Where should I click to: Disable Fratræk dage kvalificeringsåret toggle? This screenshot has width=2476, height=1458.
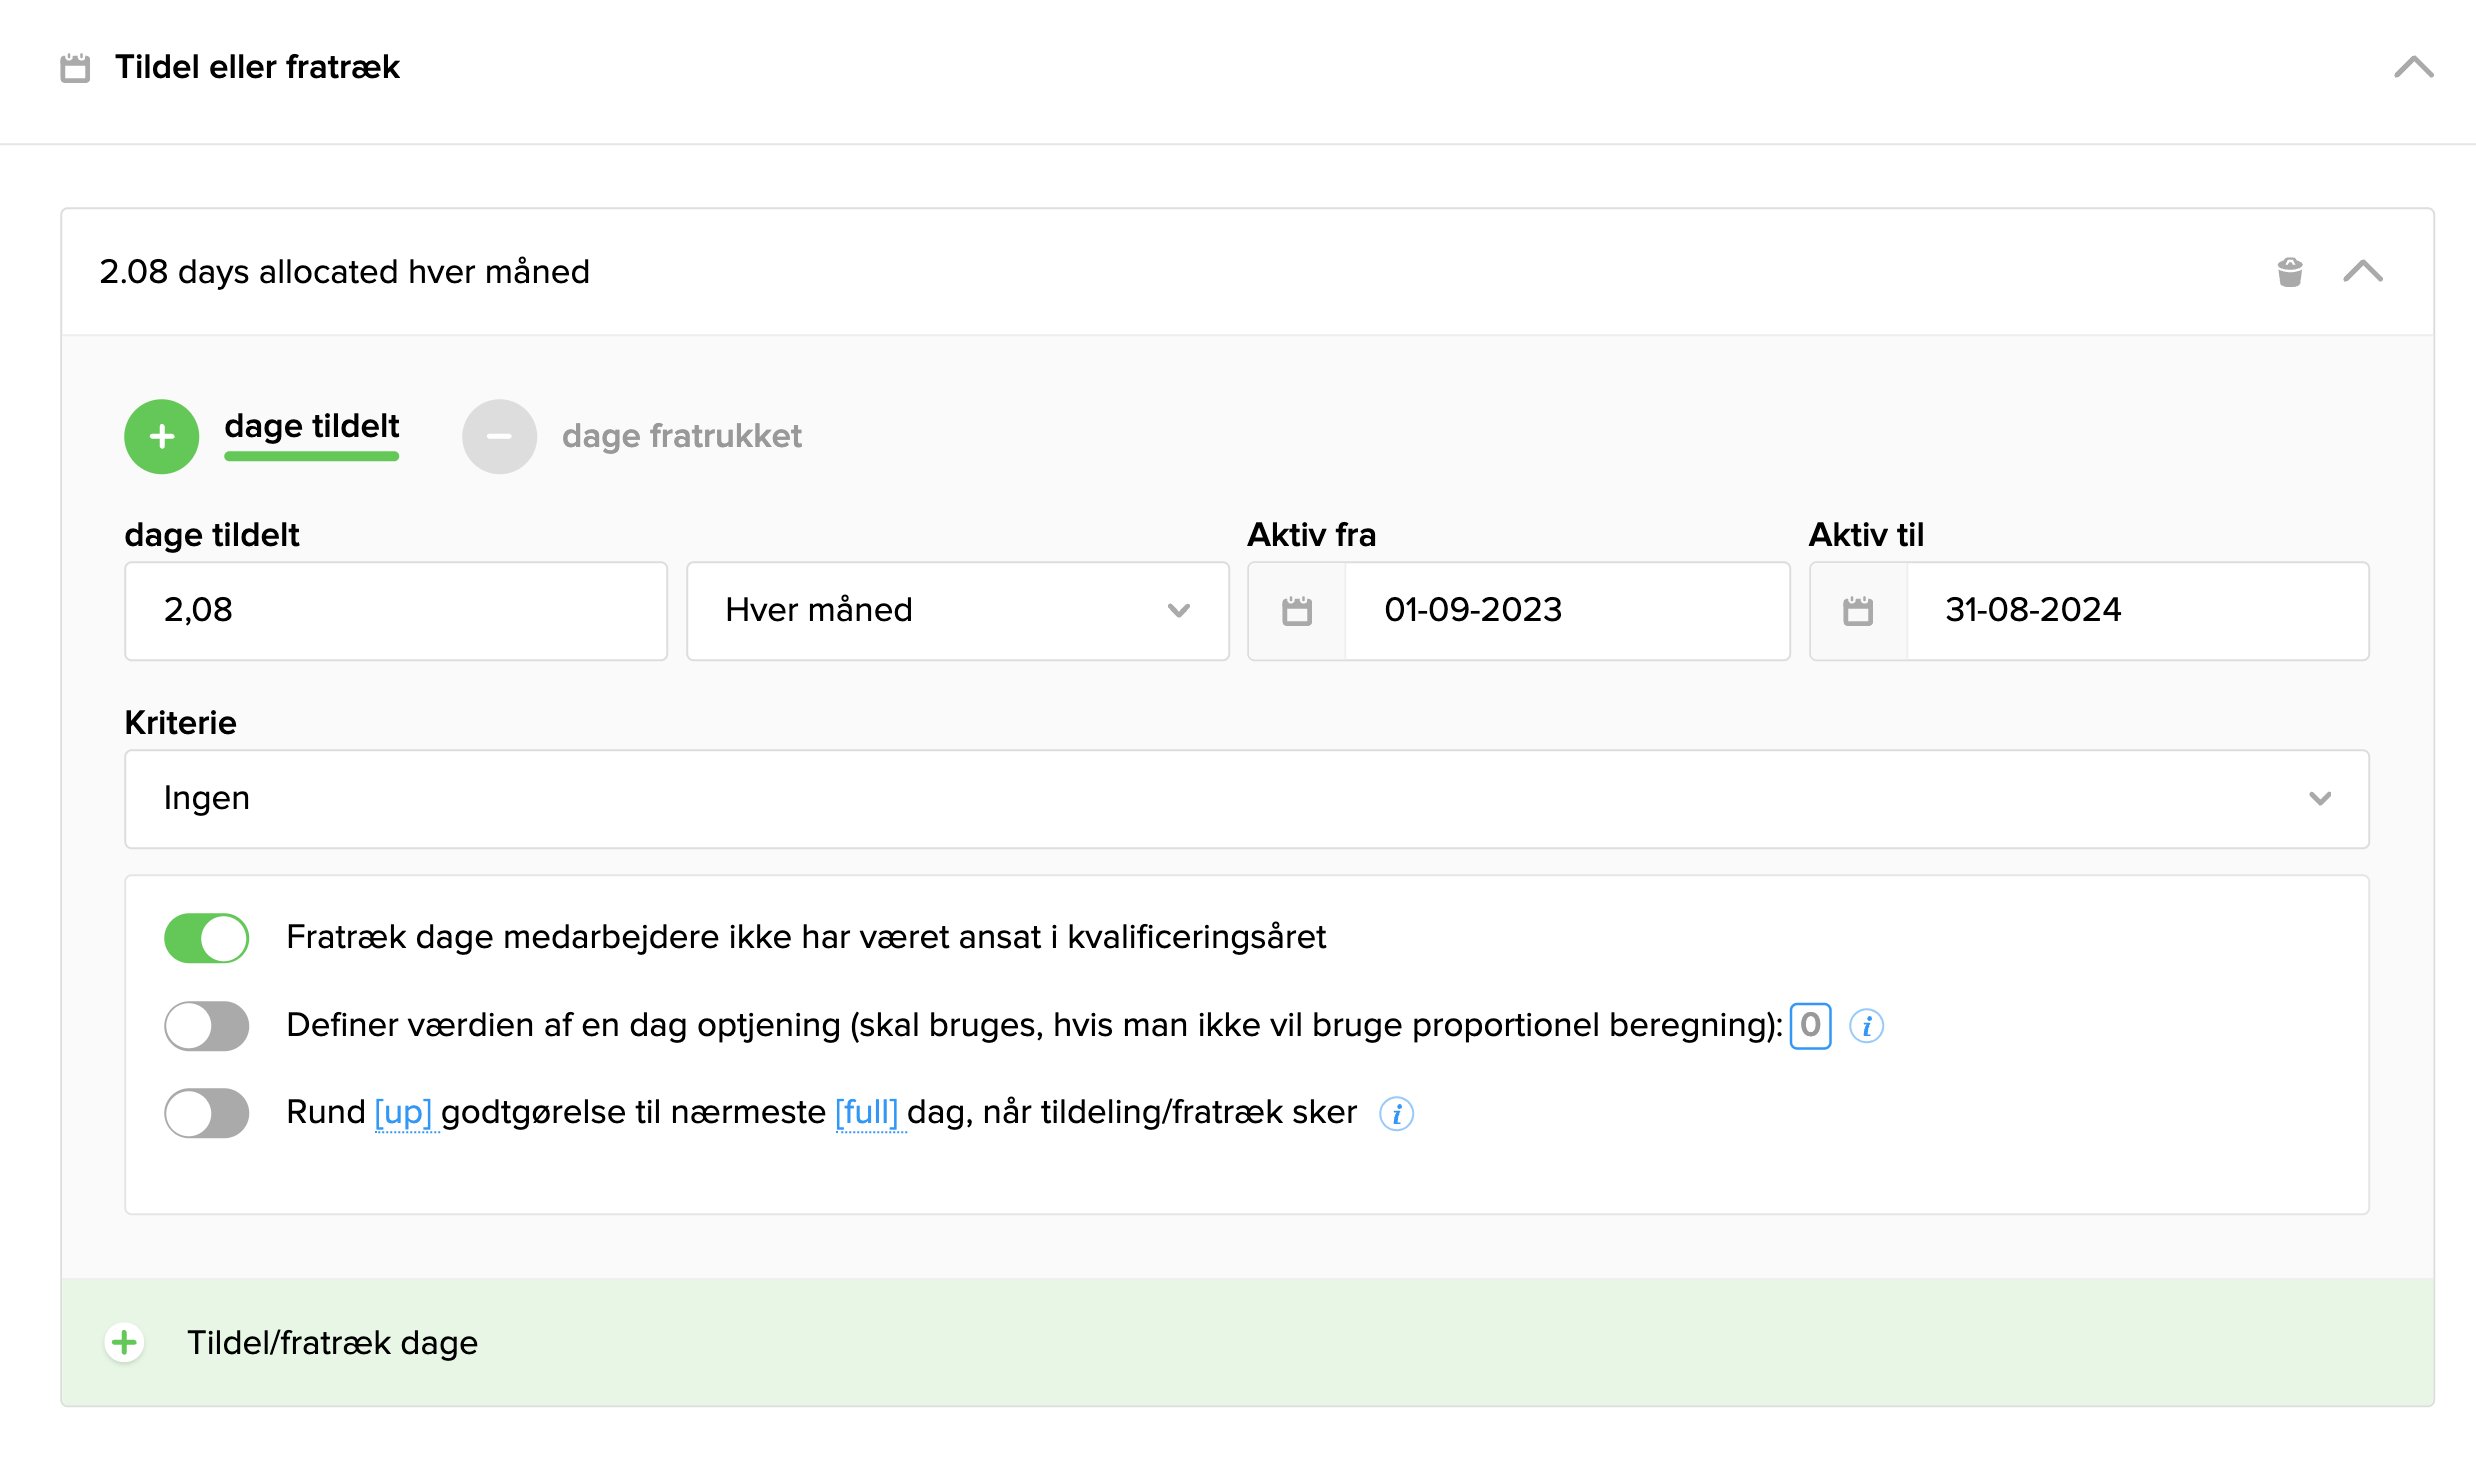point(206,938)
